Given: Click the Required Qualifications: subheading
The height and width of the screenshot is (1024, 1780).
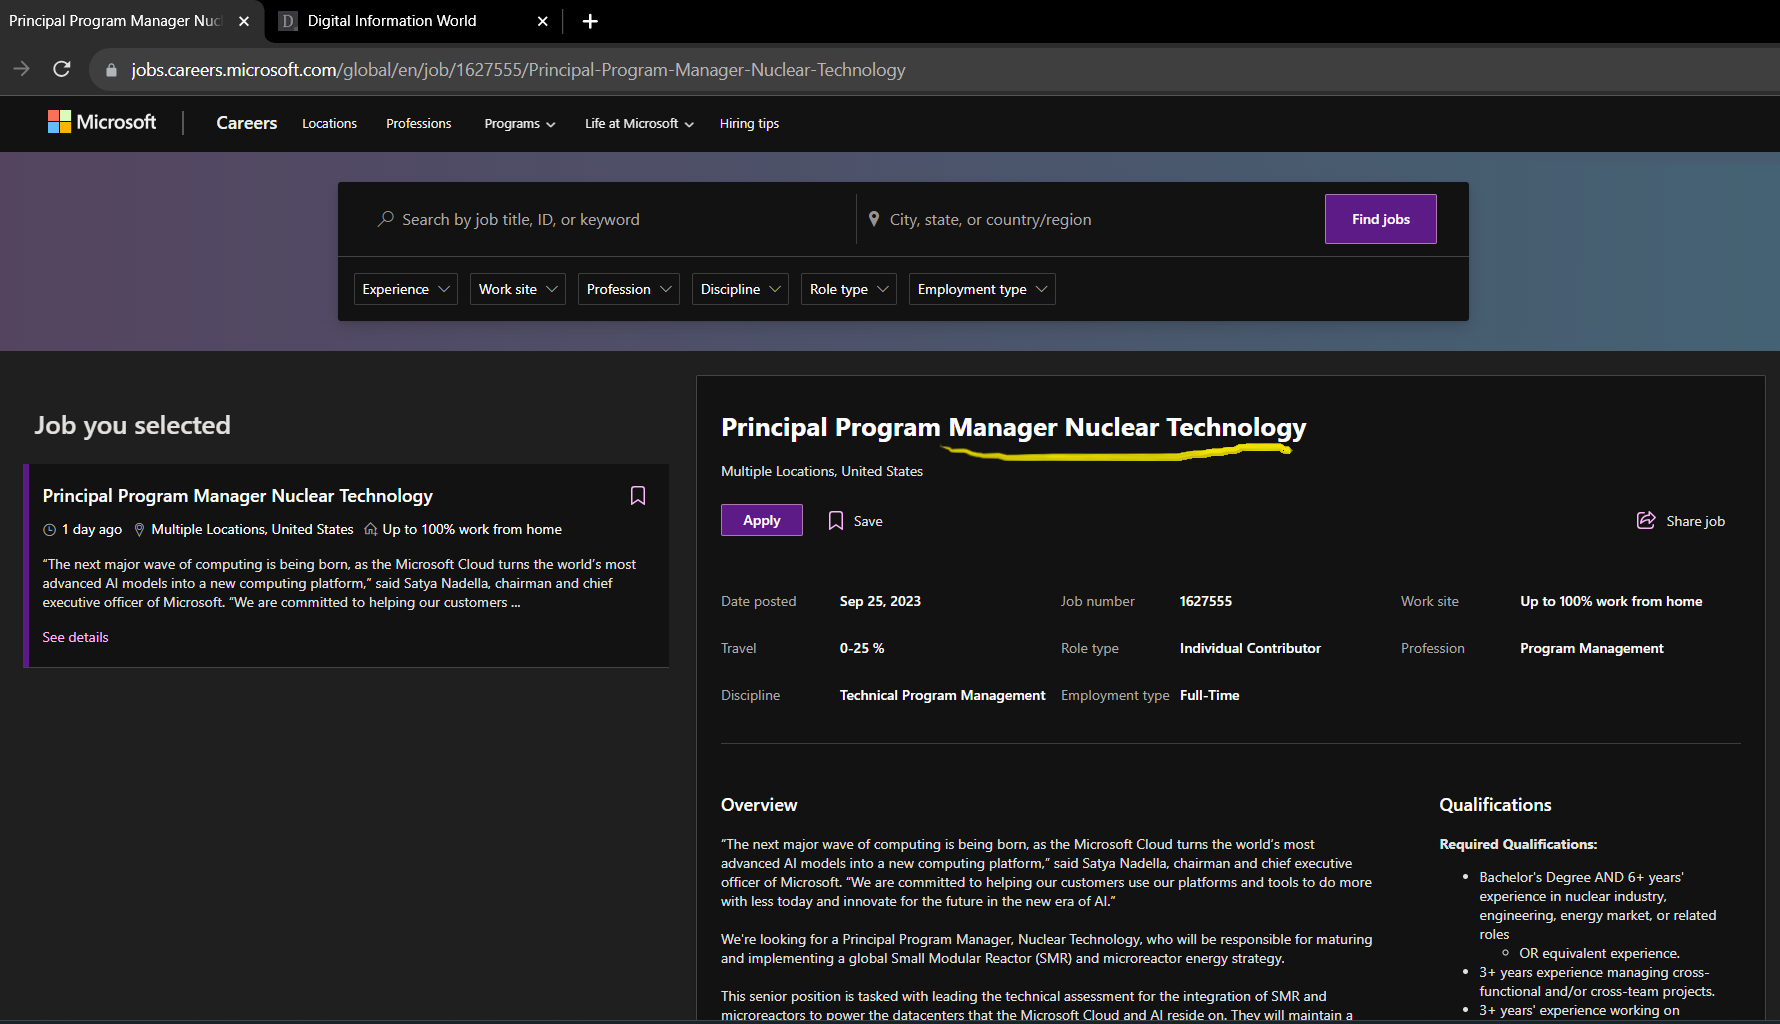Looking at the screenshot, I should pos(1518,844).
